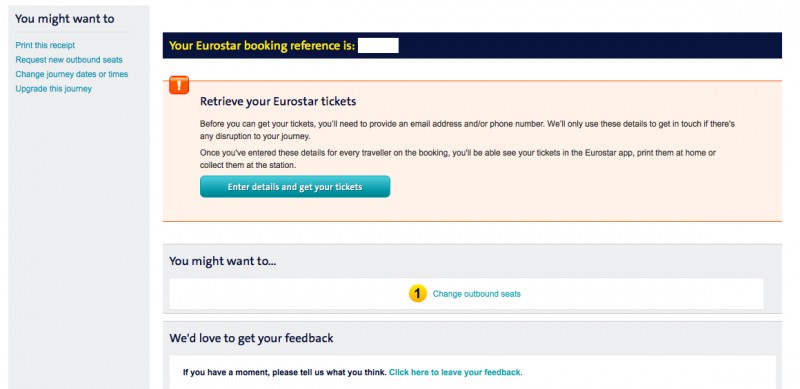The height and width of the screenshot is (389, 800).
Task: Click the empty navy banner area
Action: [x=587, y=45]
